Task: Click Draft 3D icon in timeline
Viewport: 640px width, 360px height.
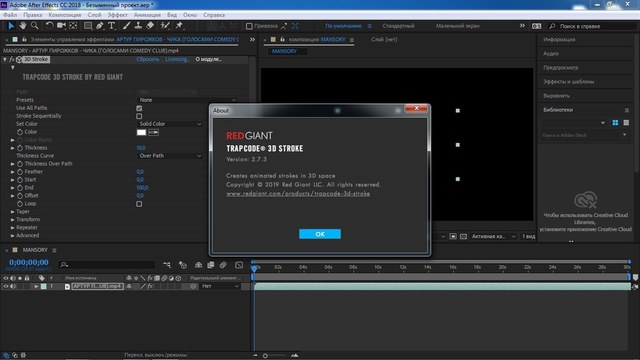Action: (182, 265)
